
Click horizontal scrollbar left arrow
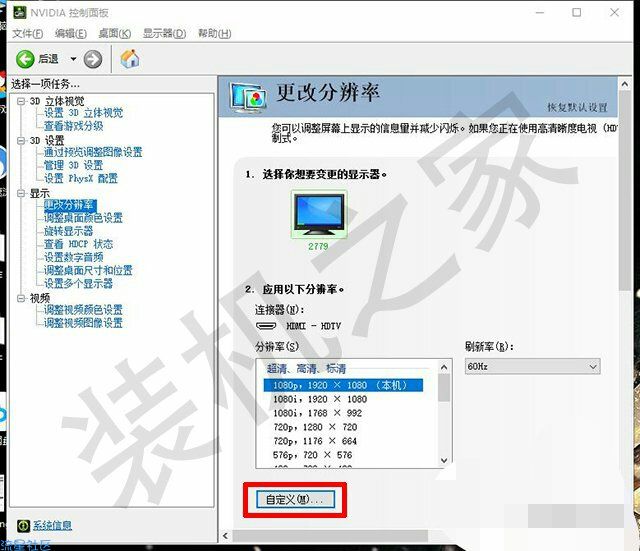pos(225,536)
